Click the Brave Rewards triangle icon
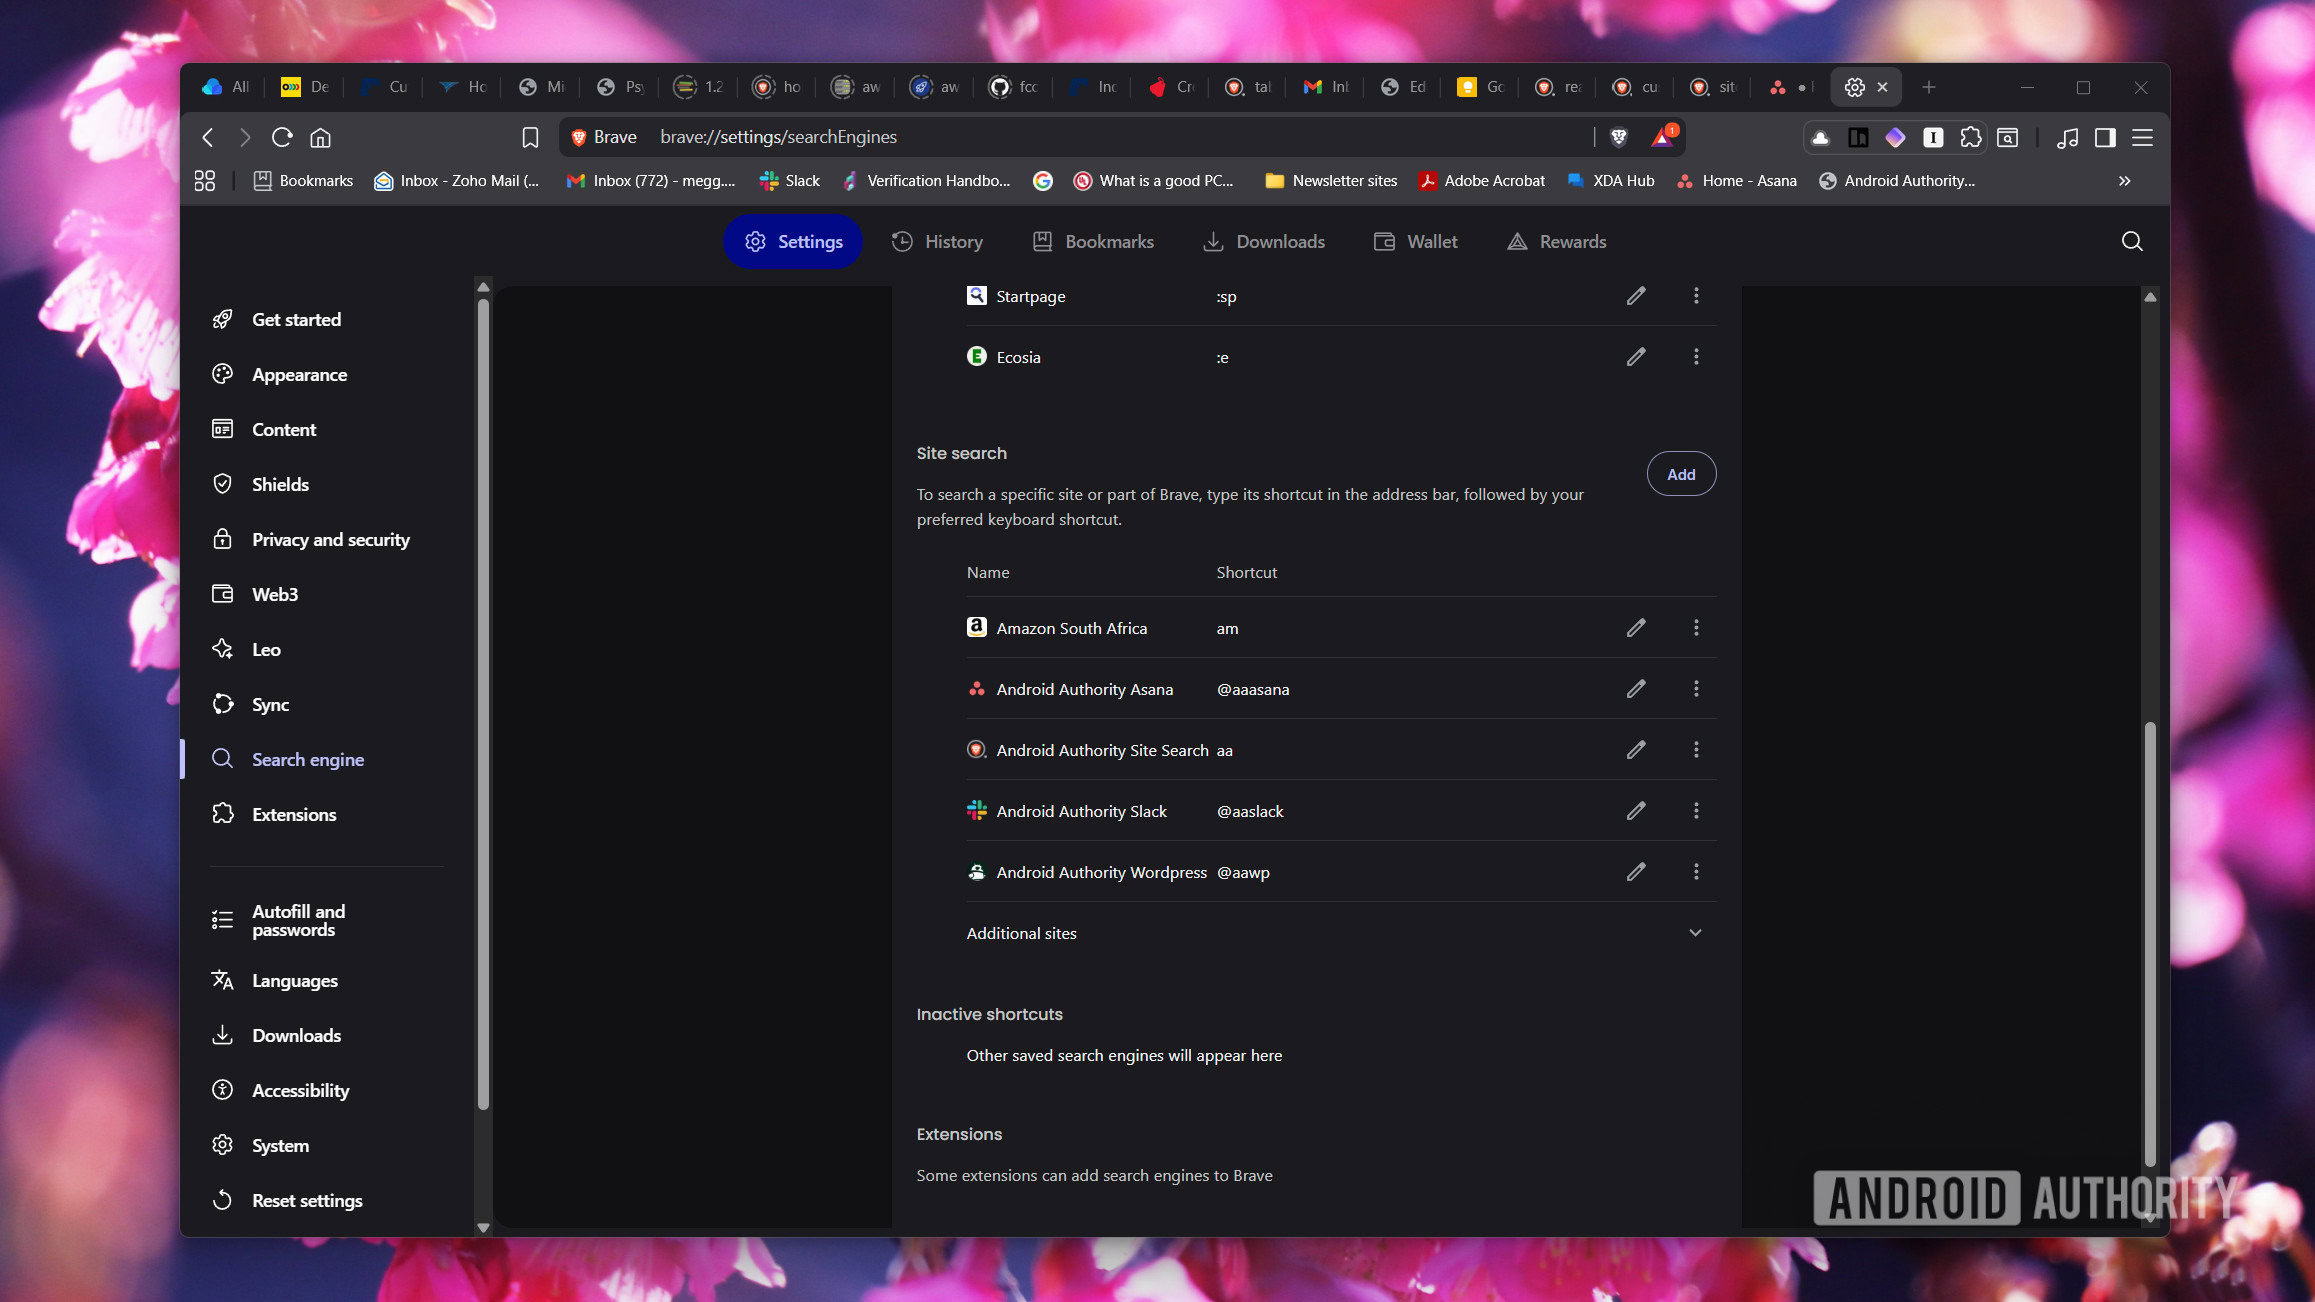Image resolution: width=2315 pixels, height=1302 pixels. [x=1662, y=137]
